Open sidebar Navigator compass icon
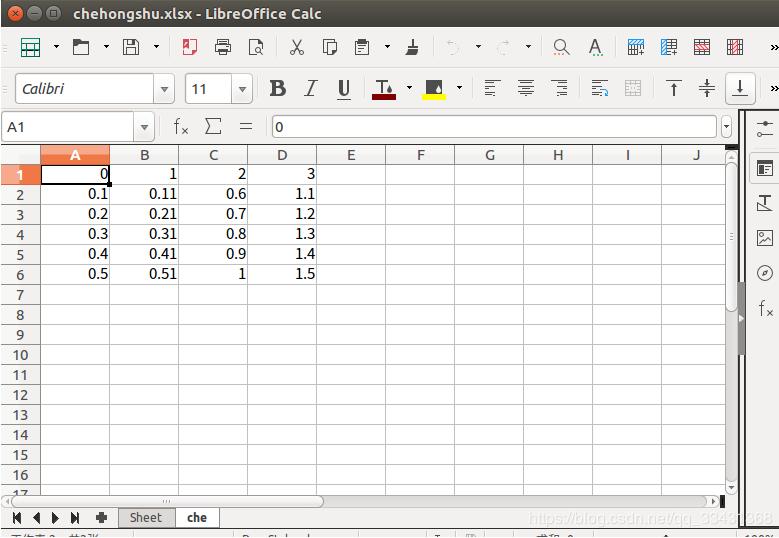Screen dimensions: 779x538 (765, 273)
